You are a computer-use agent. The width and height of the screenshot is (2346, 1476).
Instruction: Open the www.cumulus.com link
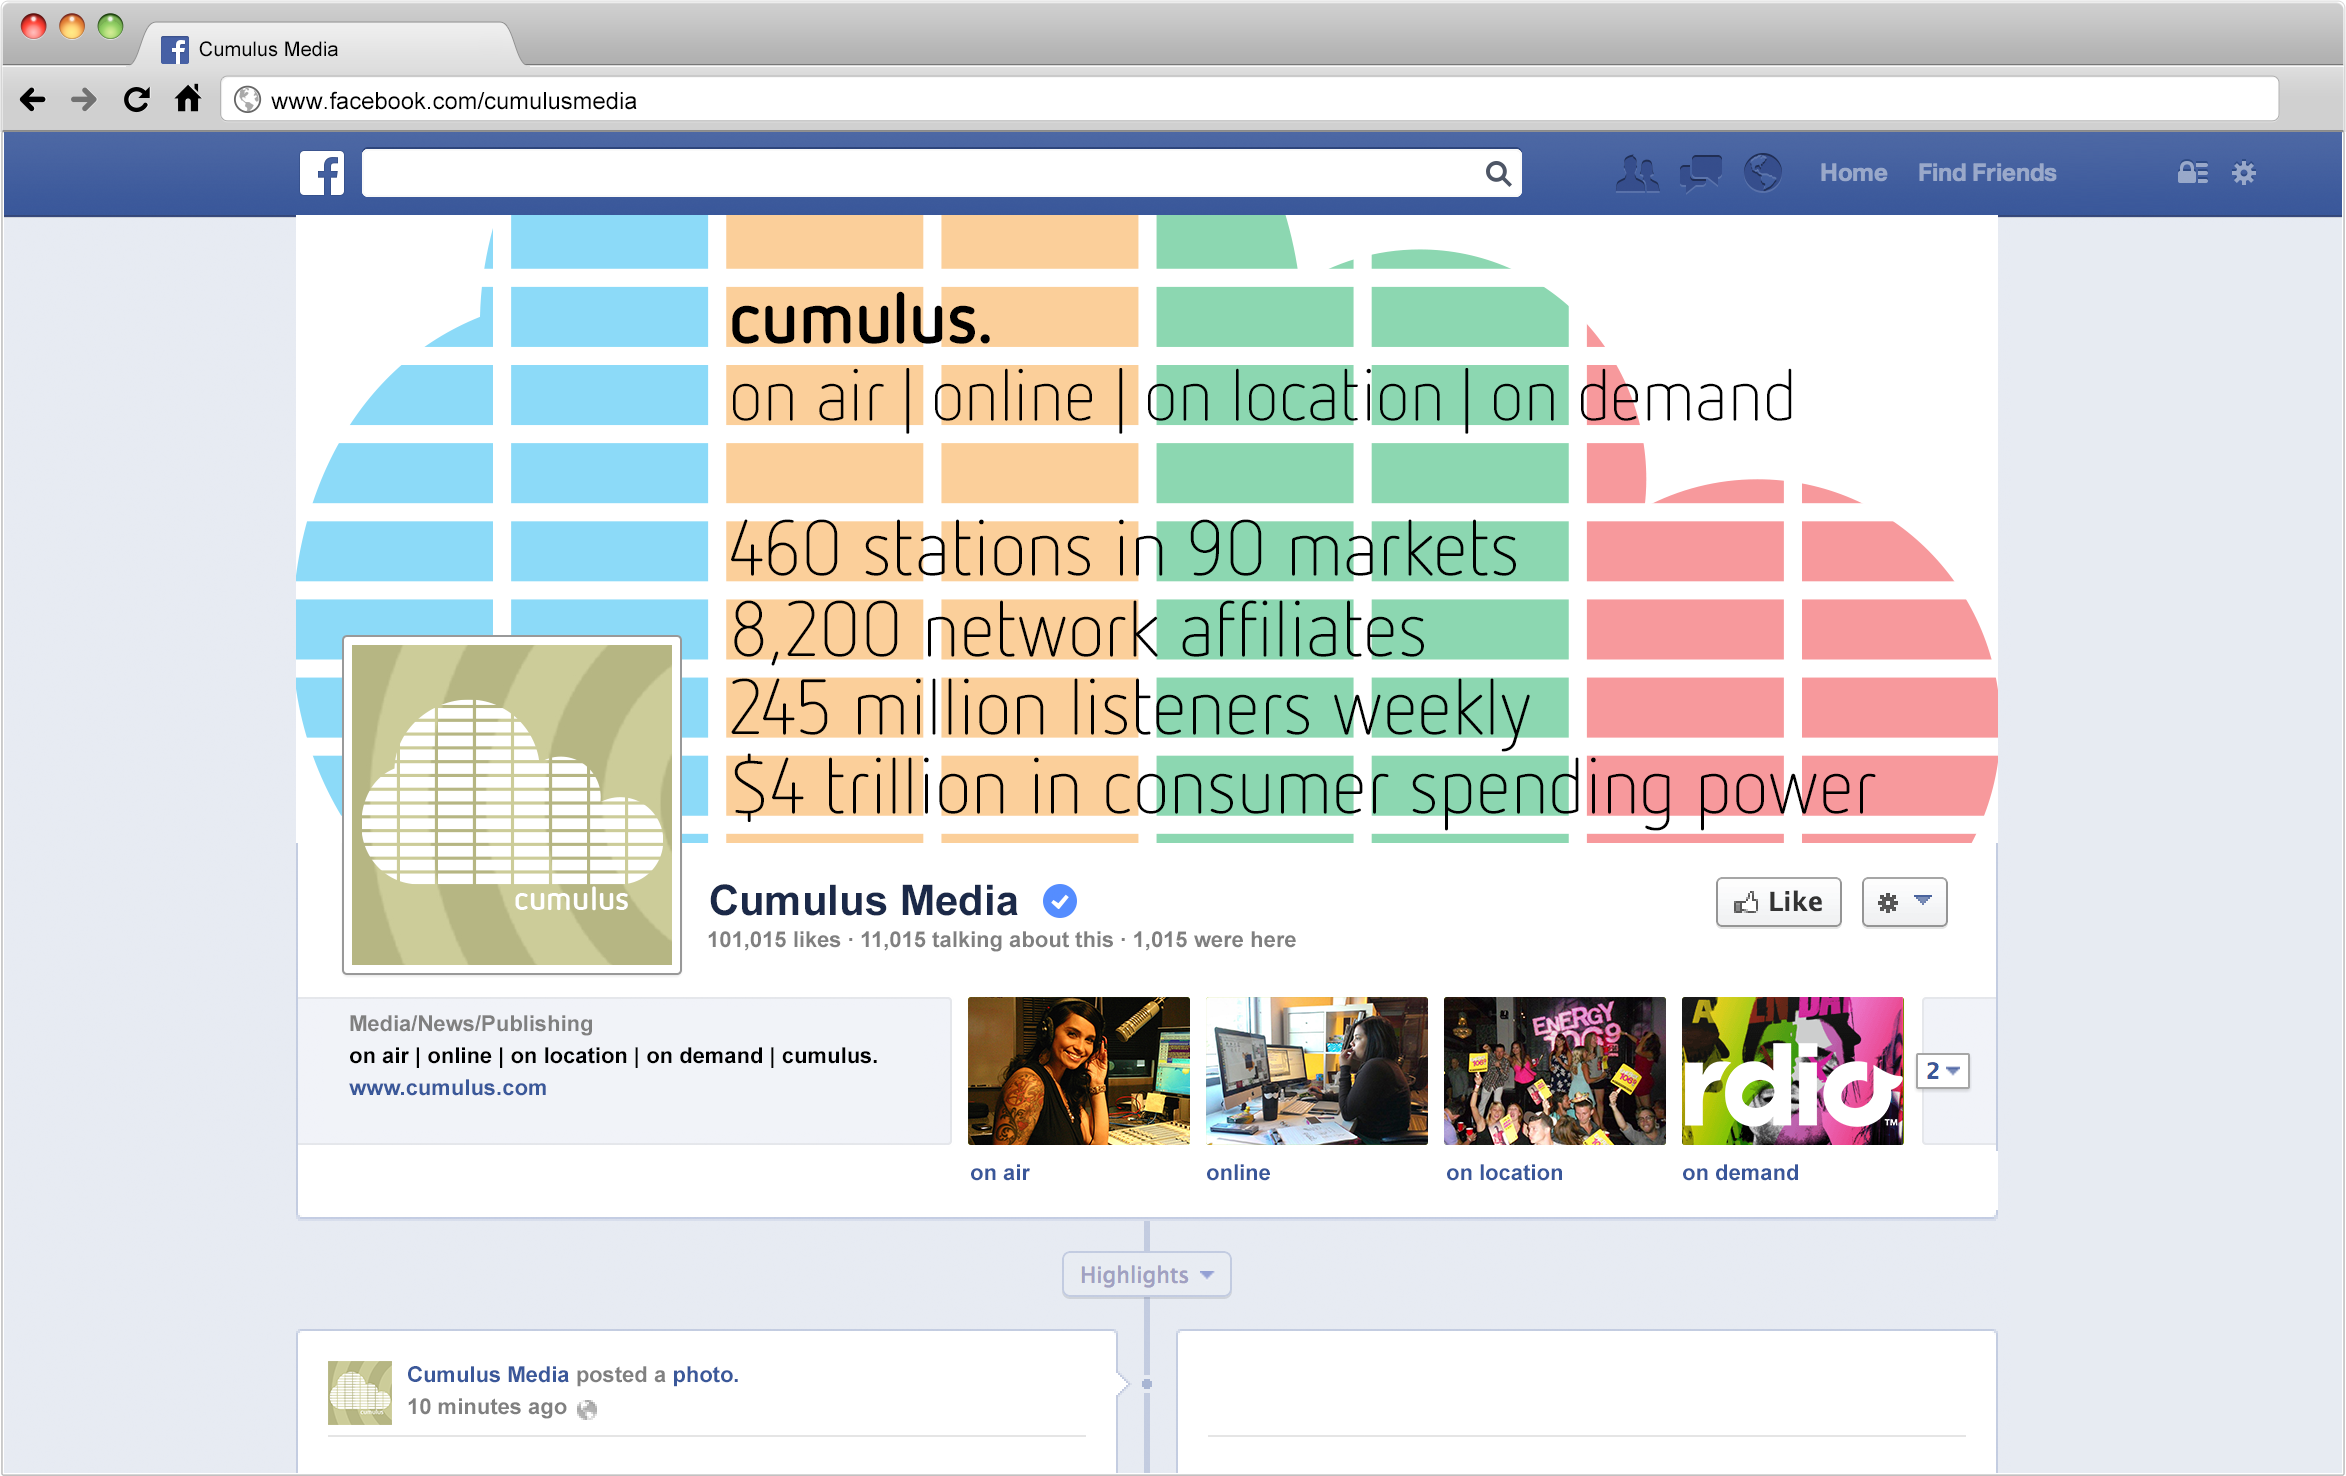coord(448,1088)
